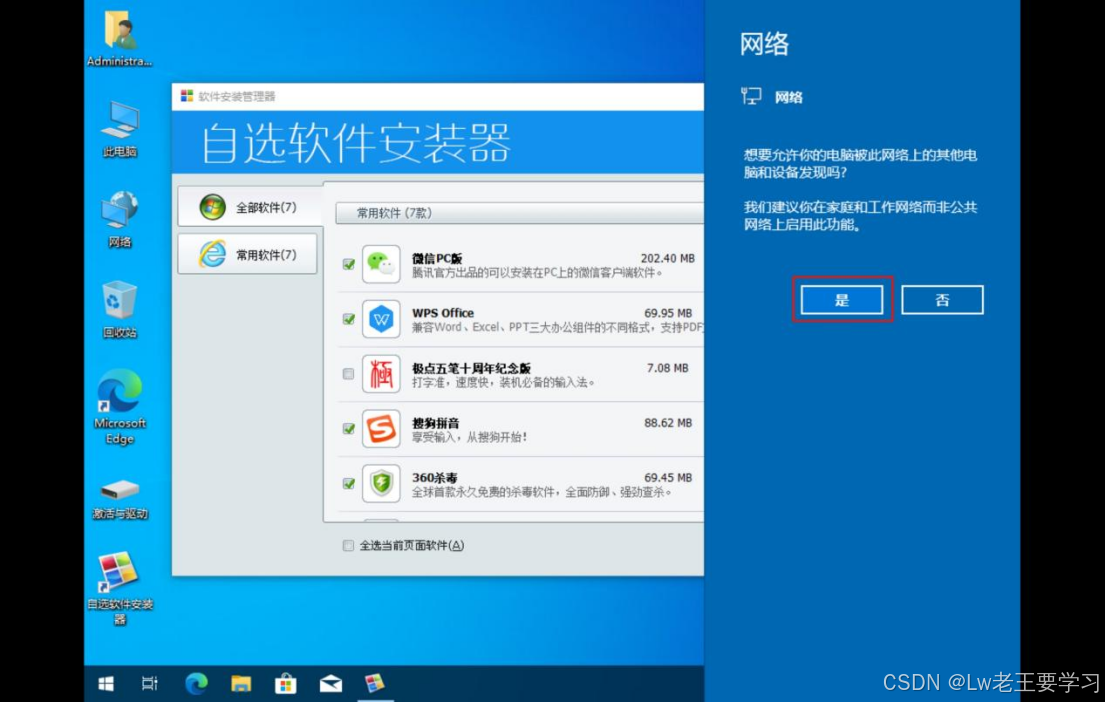Image resolution: width=1106 pixels, height=703 pixels.
Task: Click the 88.62 MB size text
Action: pos(668,423)
